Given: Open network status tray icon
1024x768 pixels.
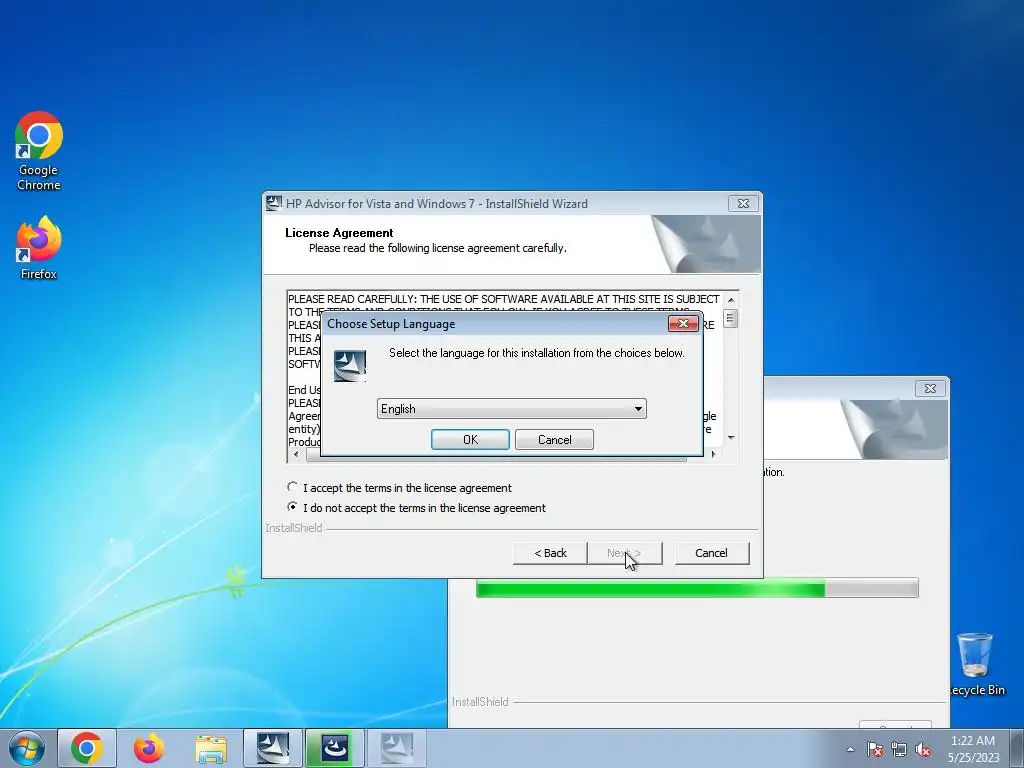Looking at the screenshot, I should (899, 749).
